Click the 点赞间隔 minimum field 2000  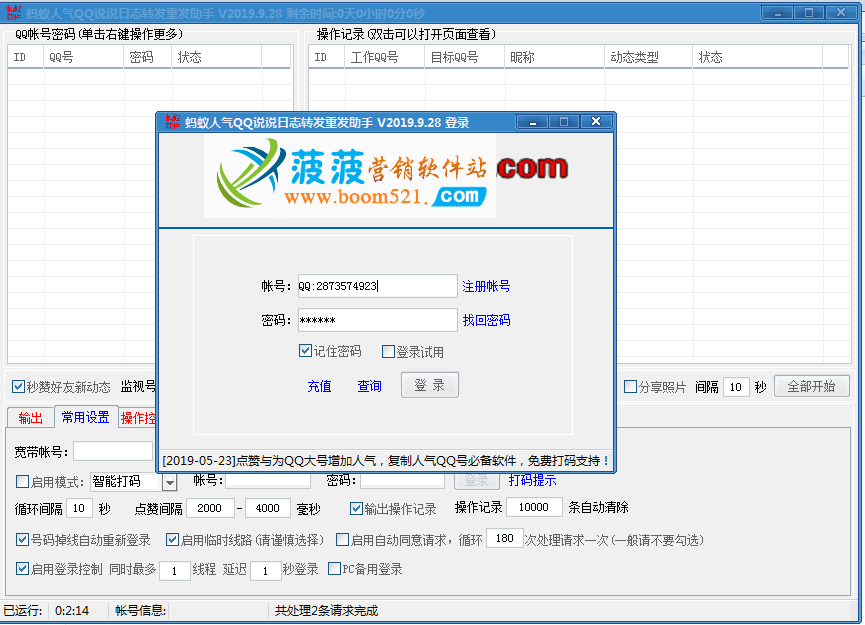point(210,508)
